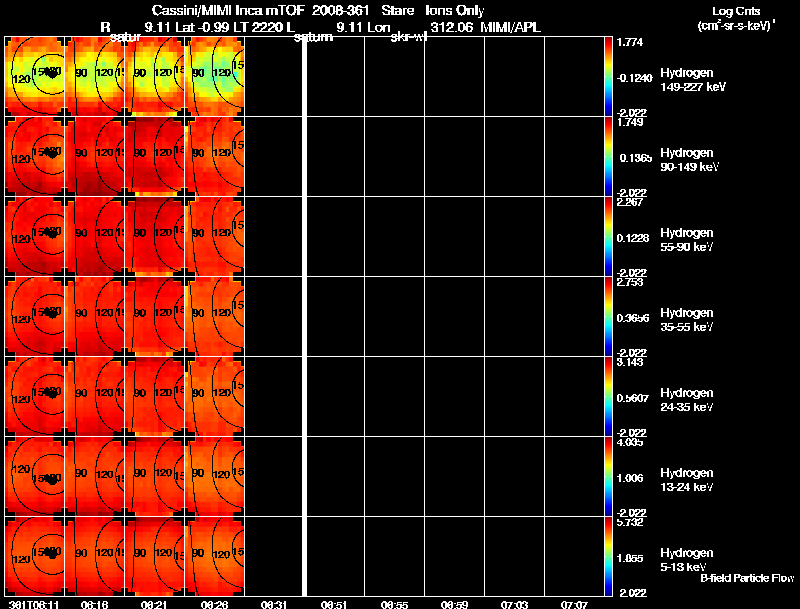The image size is (800, 609).
Task: Click the B-field Particle Flow text
Action: pos(746,578)
